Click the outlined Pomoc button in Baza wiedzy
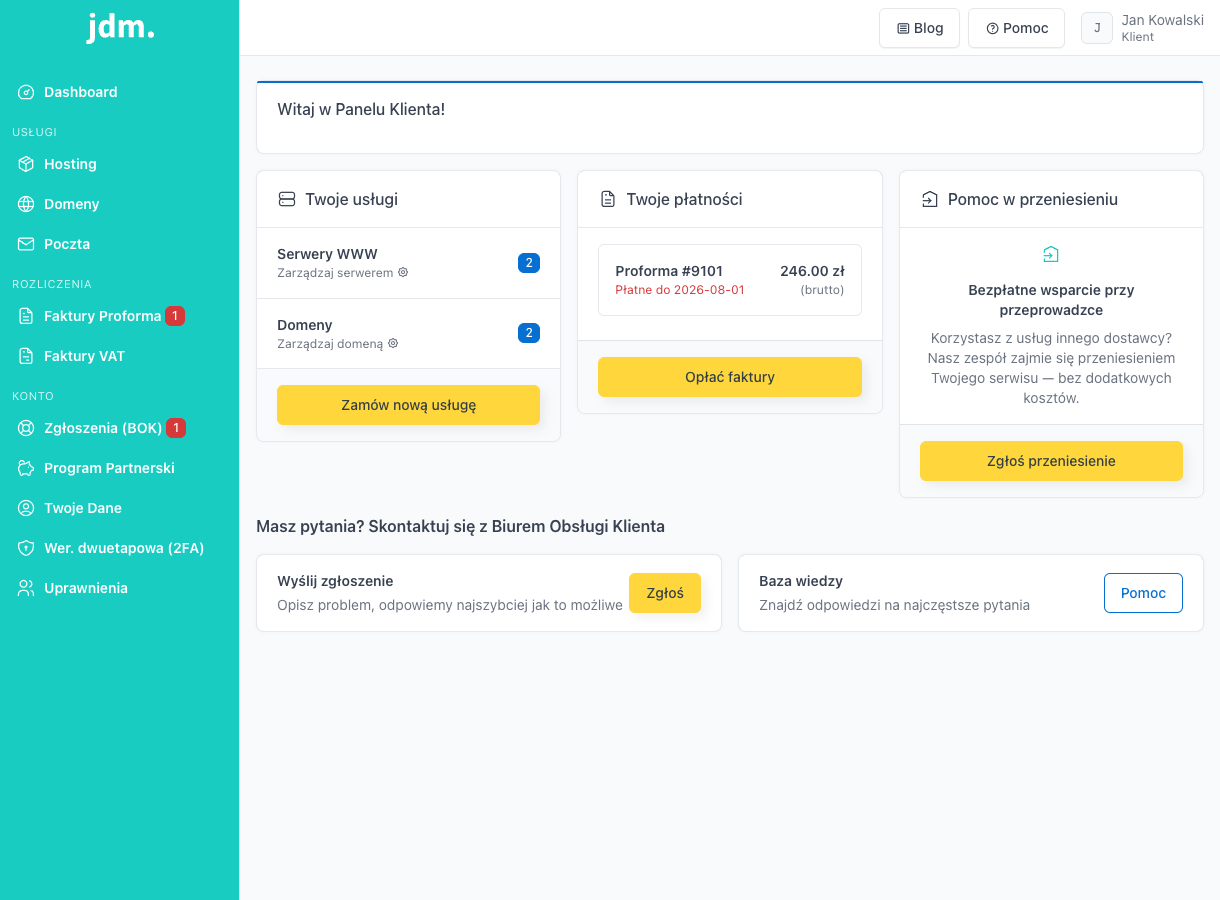The image size is (1220, 900). tap(1143, 593)
